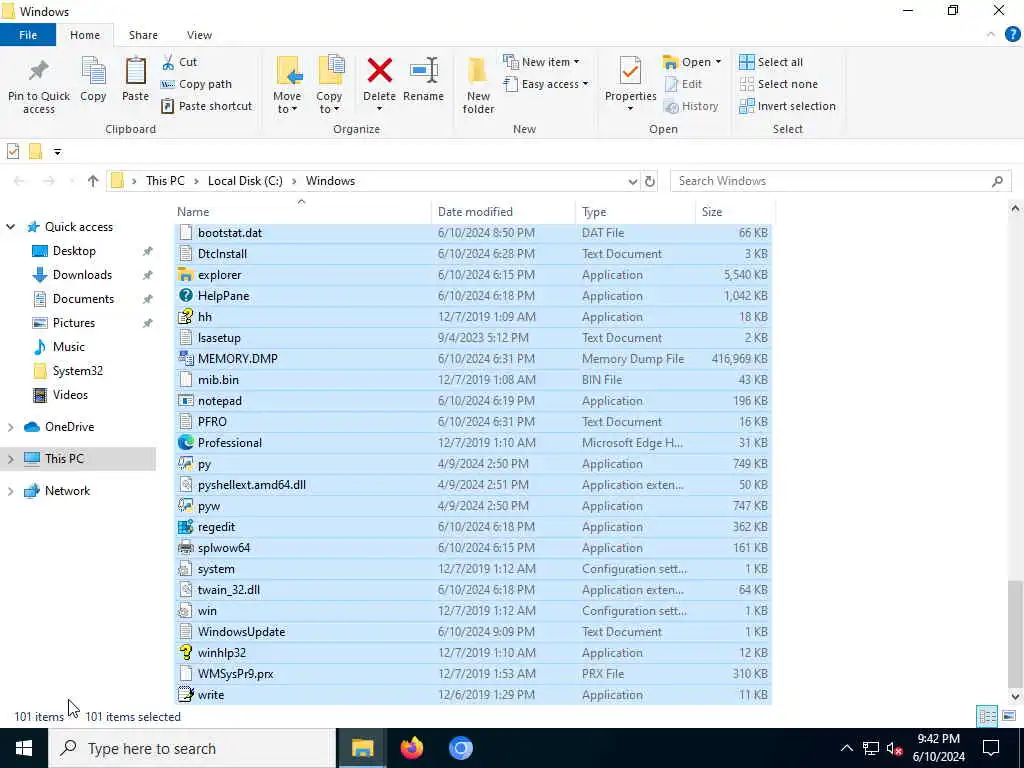Click Local Disk (C:) breadcrumb
The height and width of the screenshot is (768, 1024).
(245, 181)
